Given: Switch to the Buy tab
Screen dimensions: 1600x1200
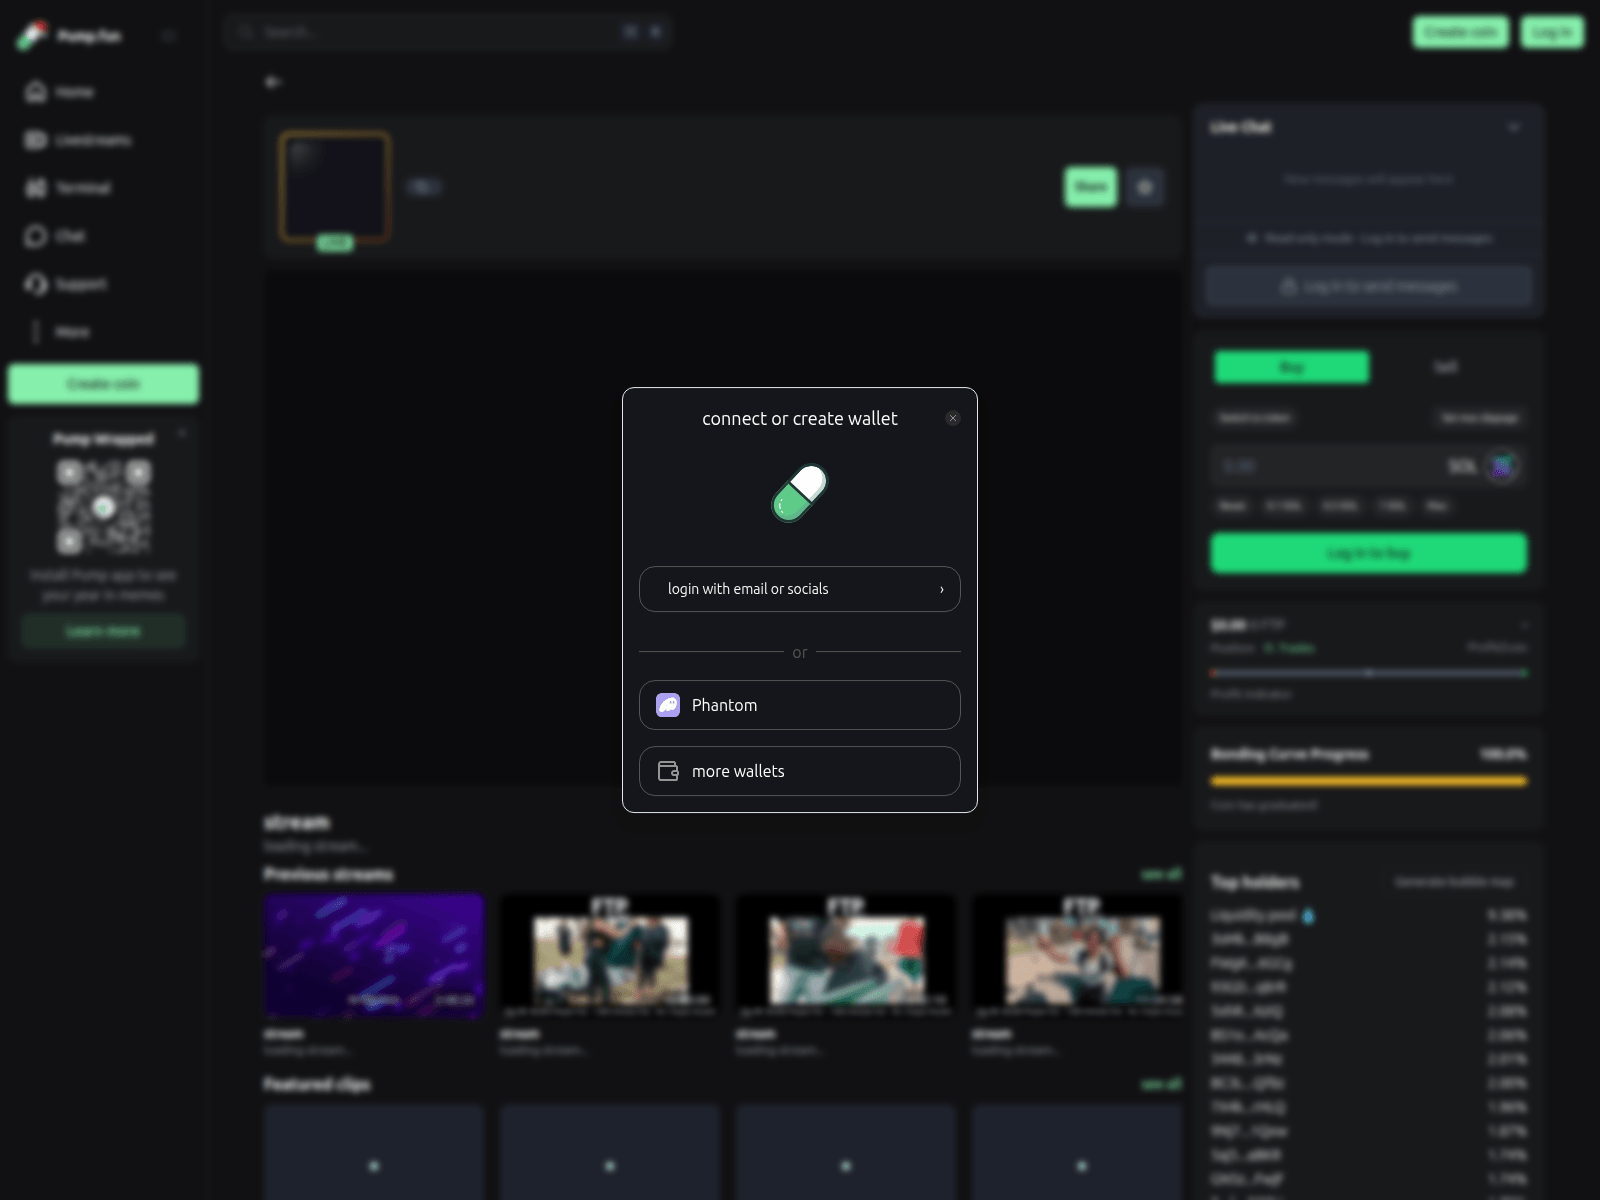Looking at the screenshot, I should [x=1291, y=367].
